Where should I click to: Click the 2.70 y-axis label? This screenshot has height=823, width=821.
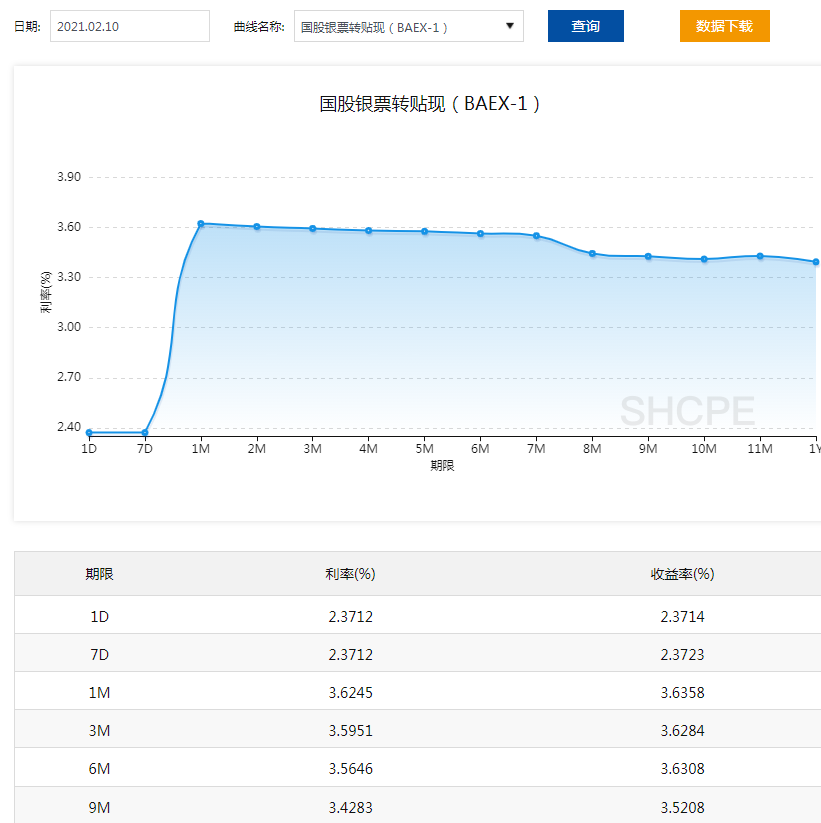[69, 377]
